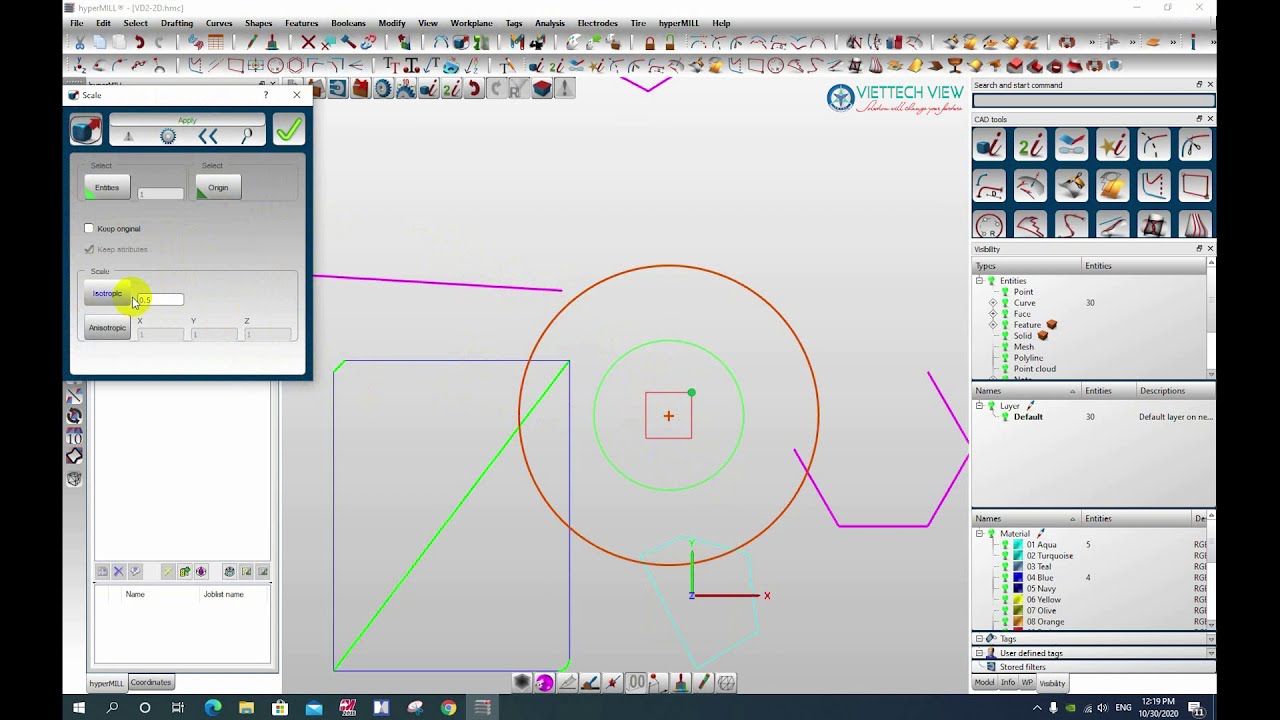Toggle visibility bulb for 01 Aqua material
This screenshot has width=1280, height=720.
tap(1005, 545)
